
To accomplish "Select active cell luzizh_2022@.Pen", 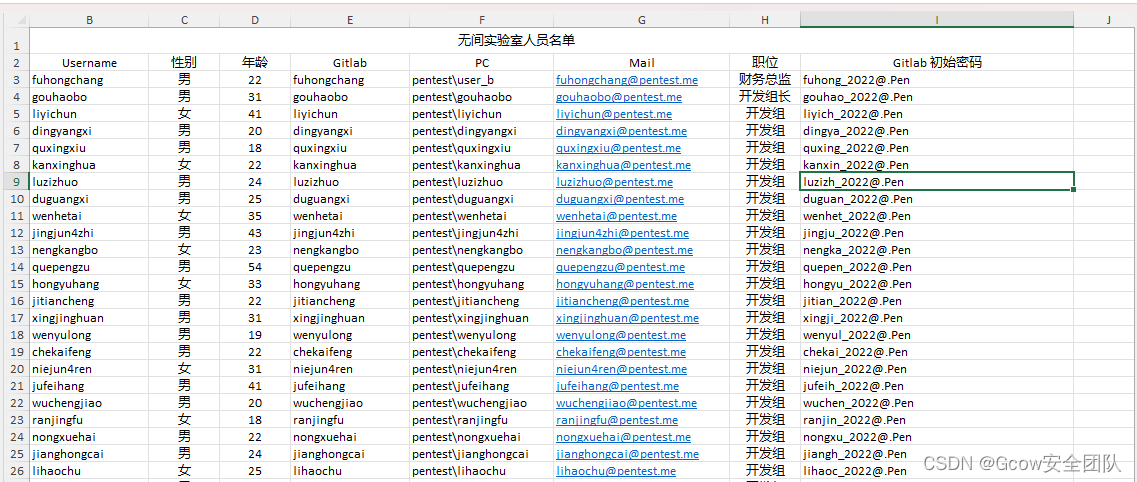I will [937, 182].
